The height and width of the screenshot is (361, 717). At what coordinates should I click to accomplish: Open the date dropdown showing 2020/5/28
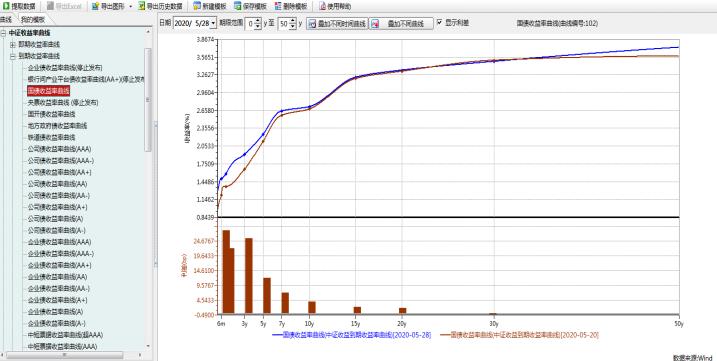[214, 23]
